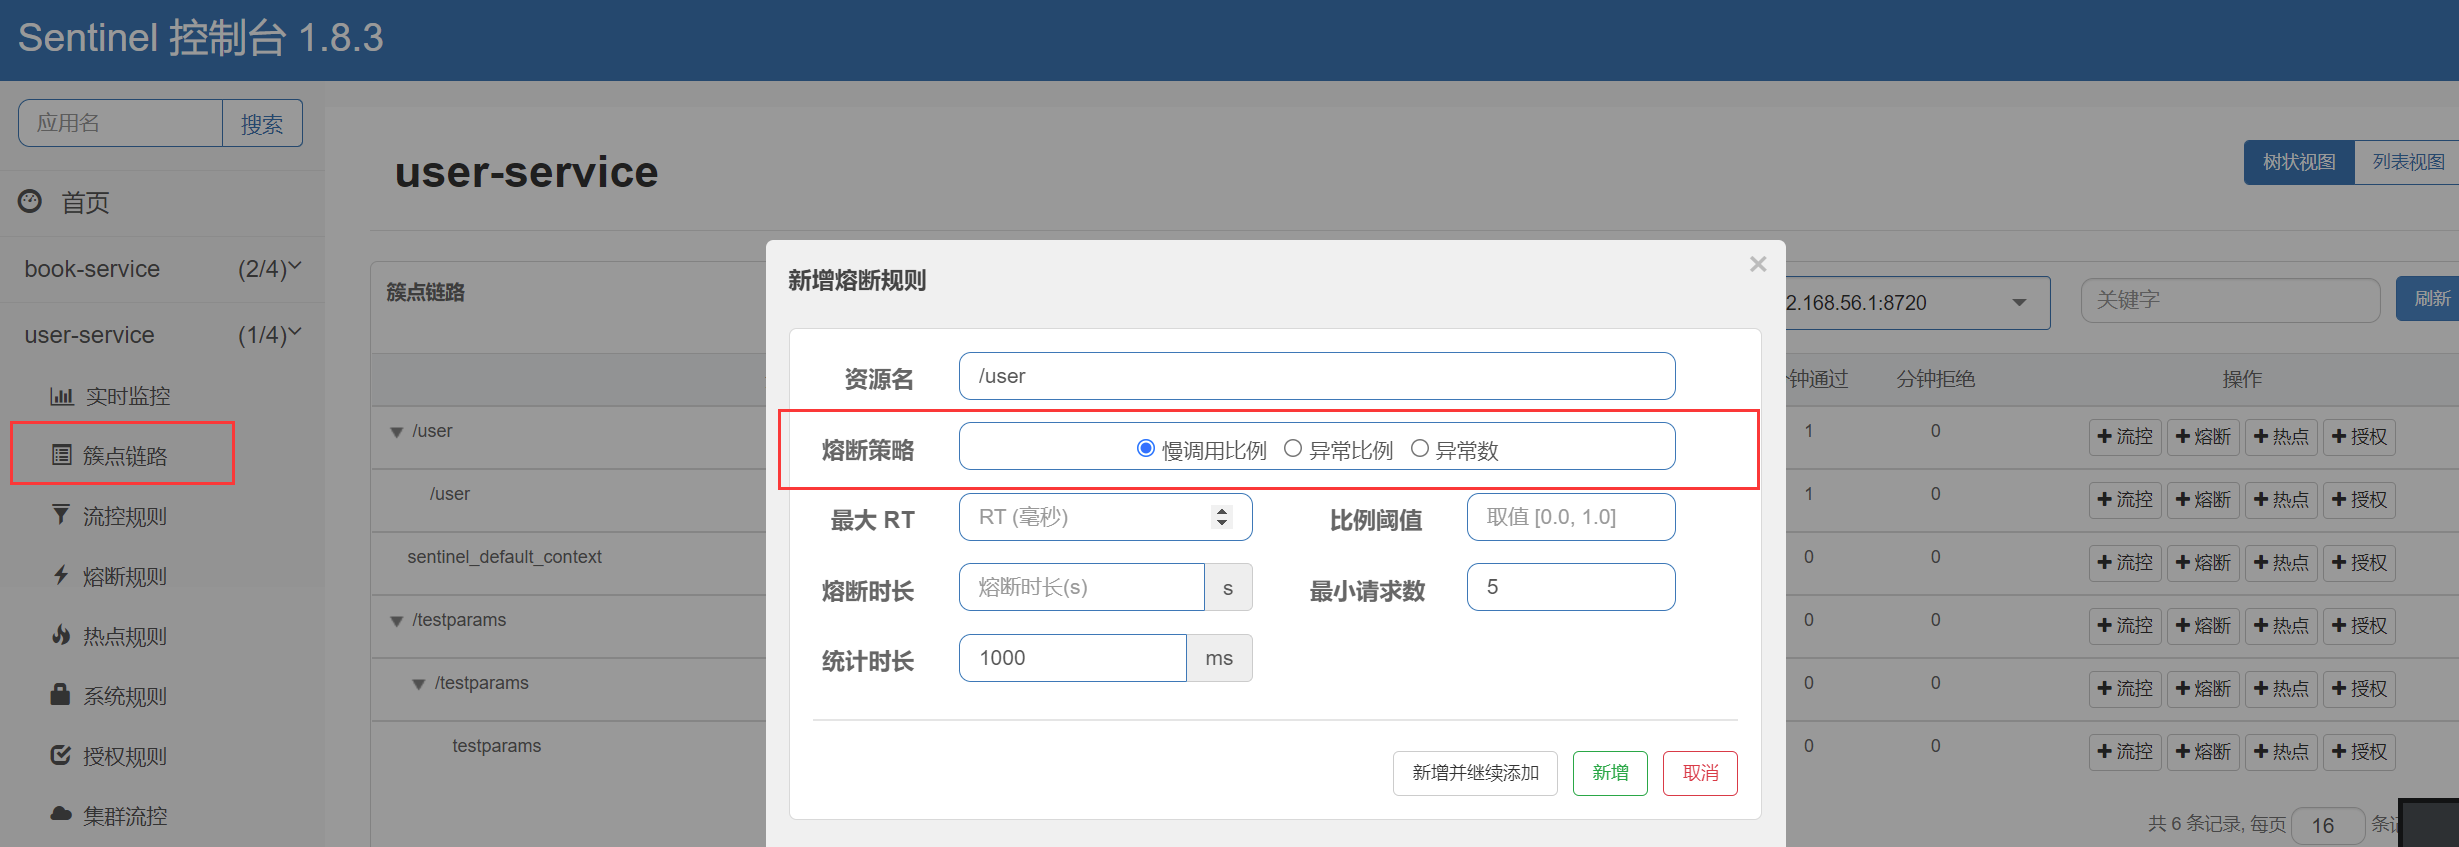Click the sentinel_default_context row text
The width and height of the screenshot is (2459, 847).
coord(504,557)
